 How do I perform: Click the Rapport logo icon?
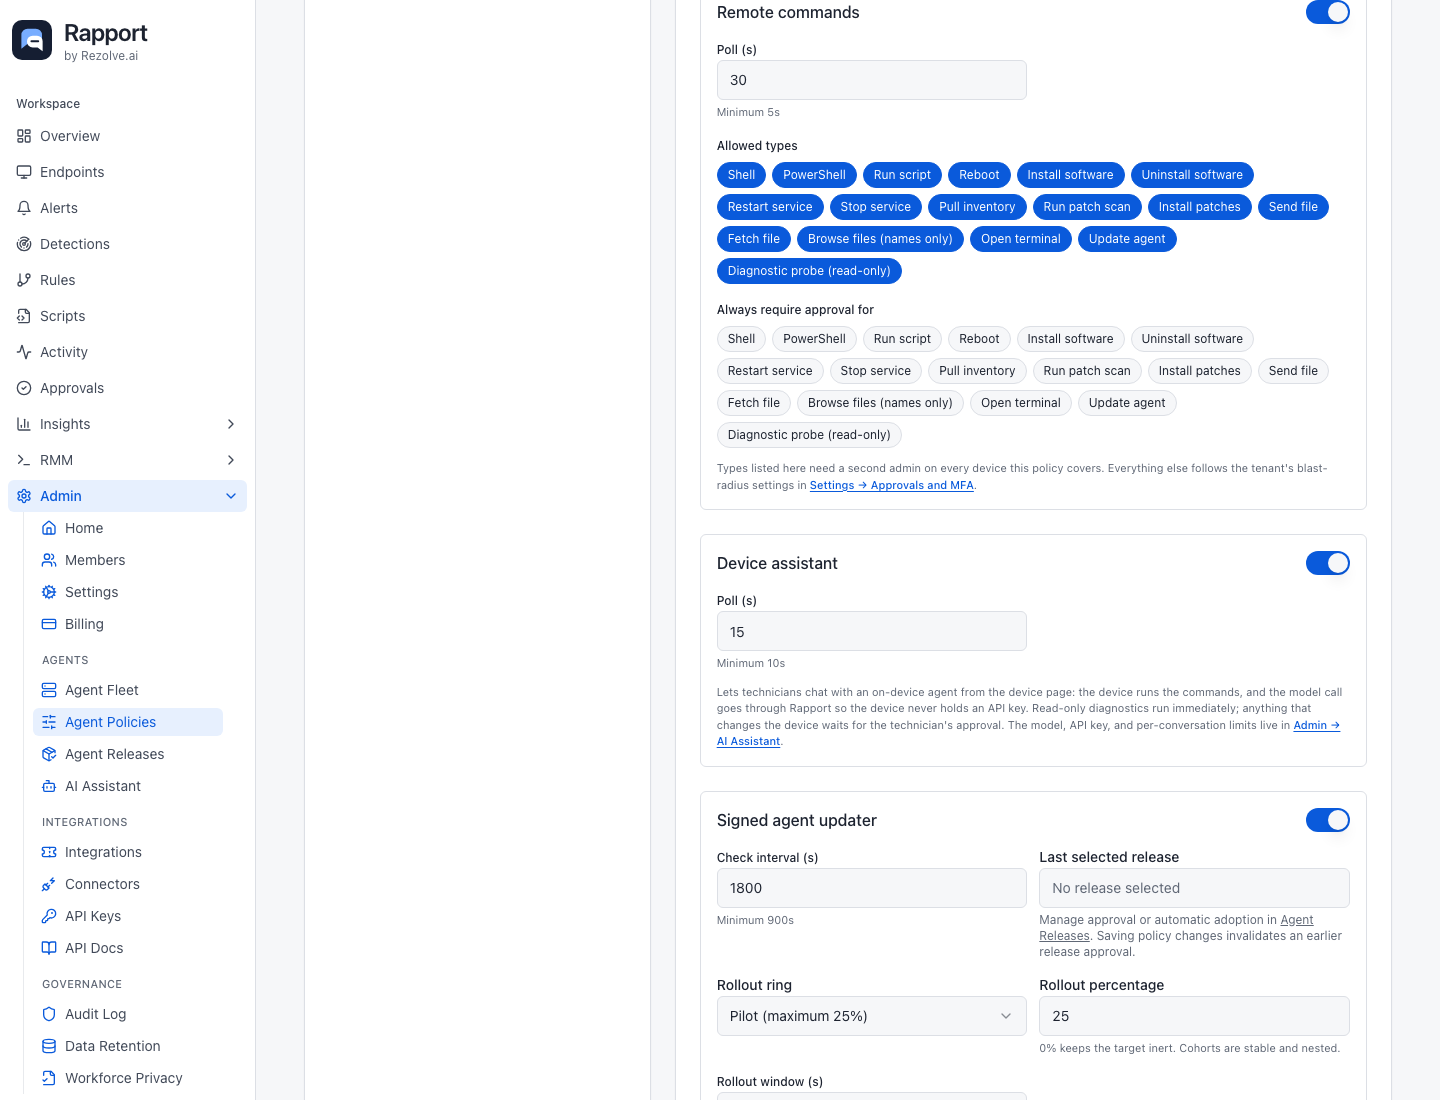(x=32, y=40)
